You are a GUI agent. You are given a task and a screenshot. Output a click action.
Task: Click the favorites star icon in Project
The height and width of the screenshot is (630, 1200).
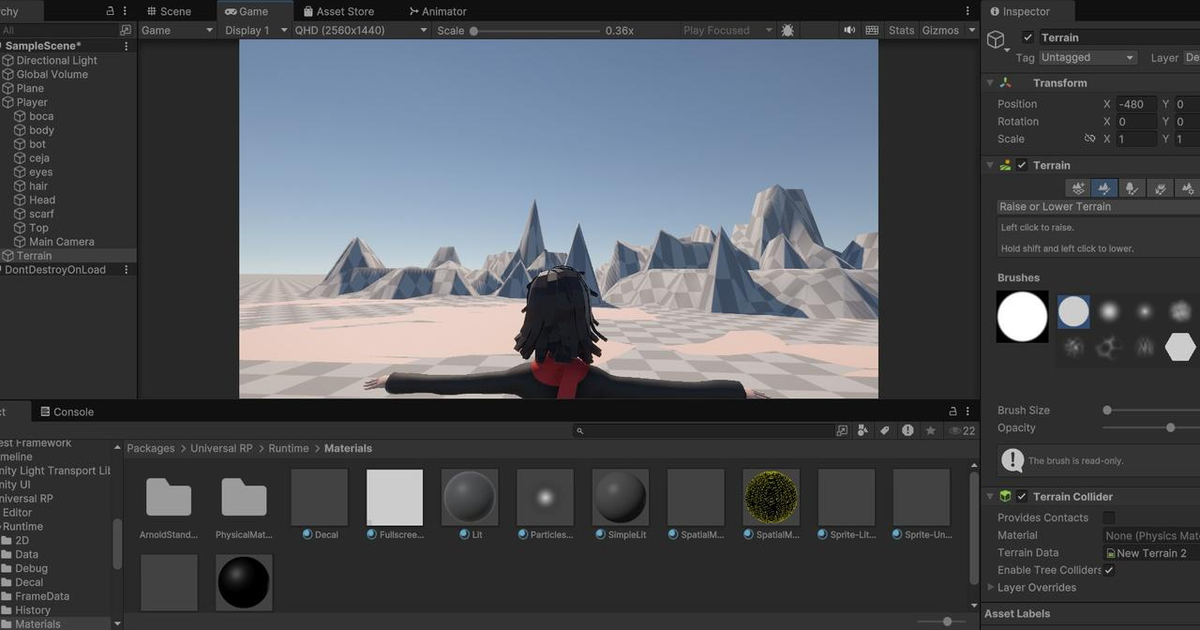930,430
